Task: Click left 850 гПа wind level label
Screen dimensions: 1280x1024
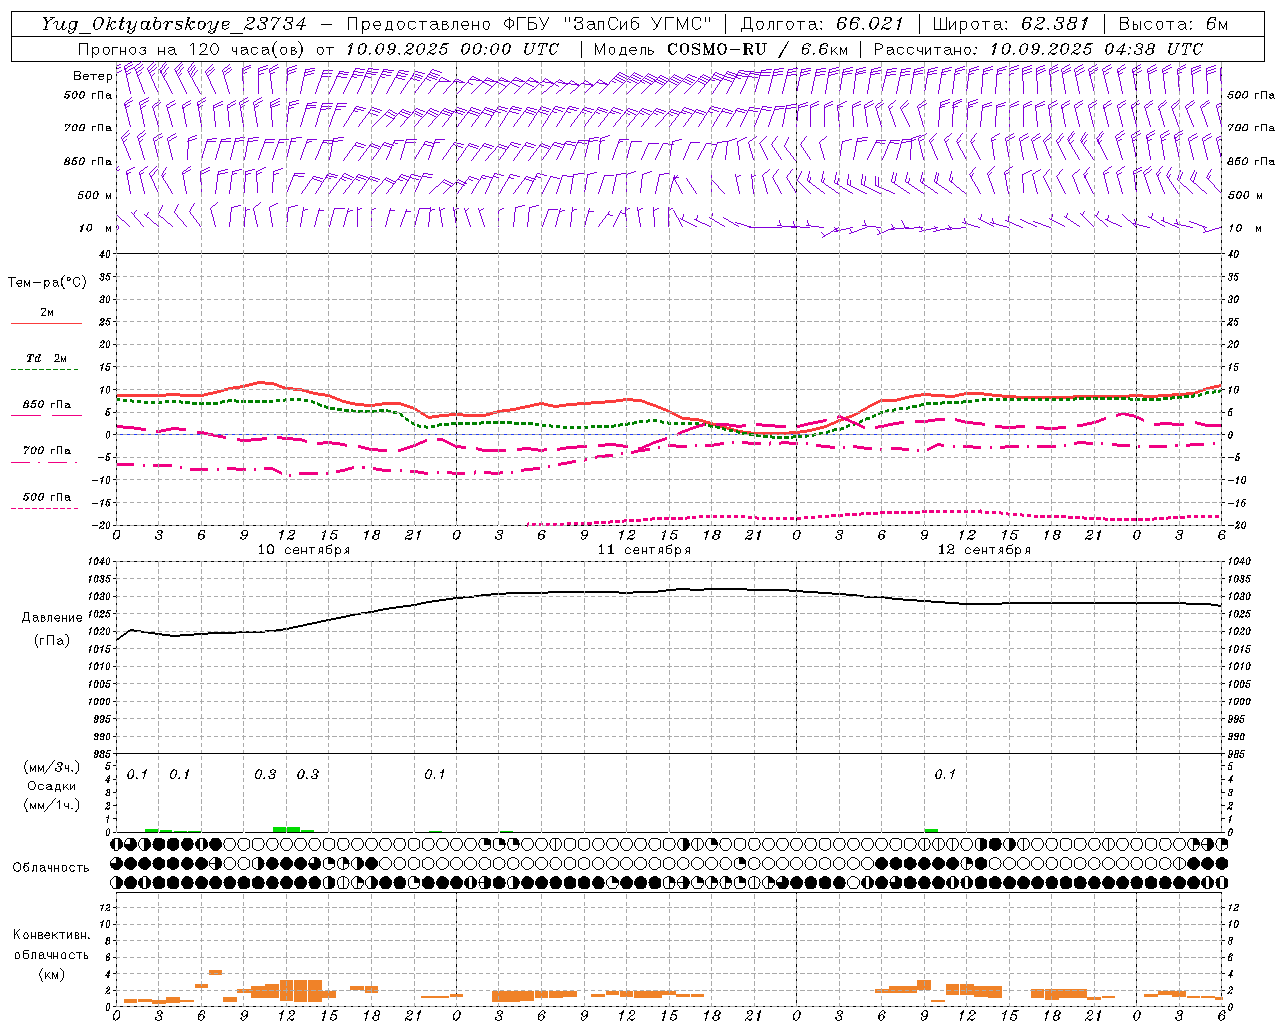Action: point(88,161)
